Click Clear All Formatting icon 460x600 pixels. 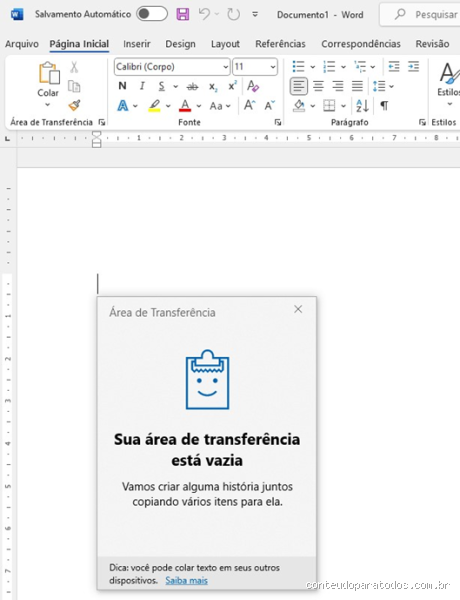coord(253,86)
